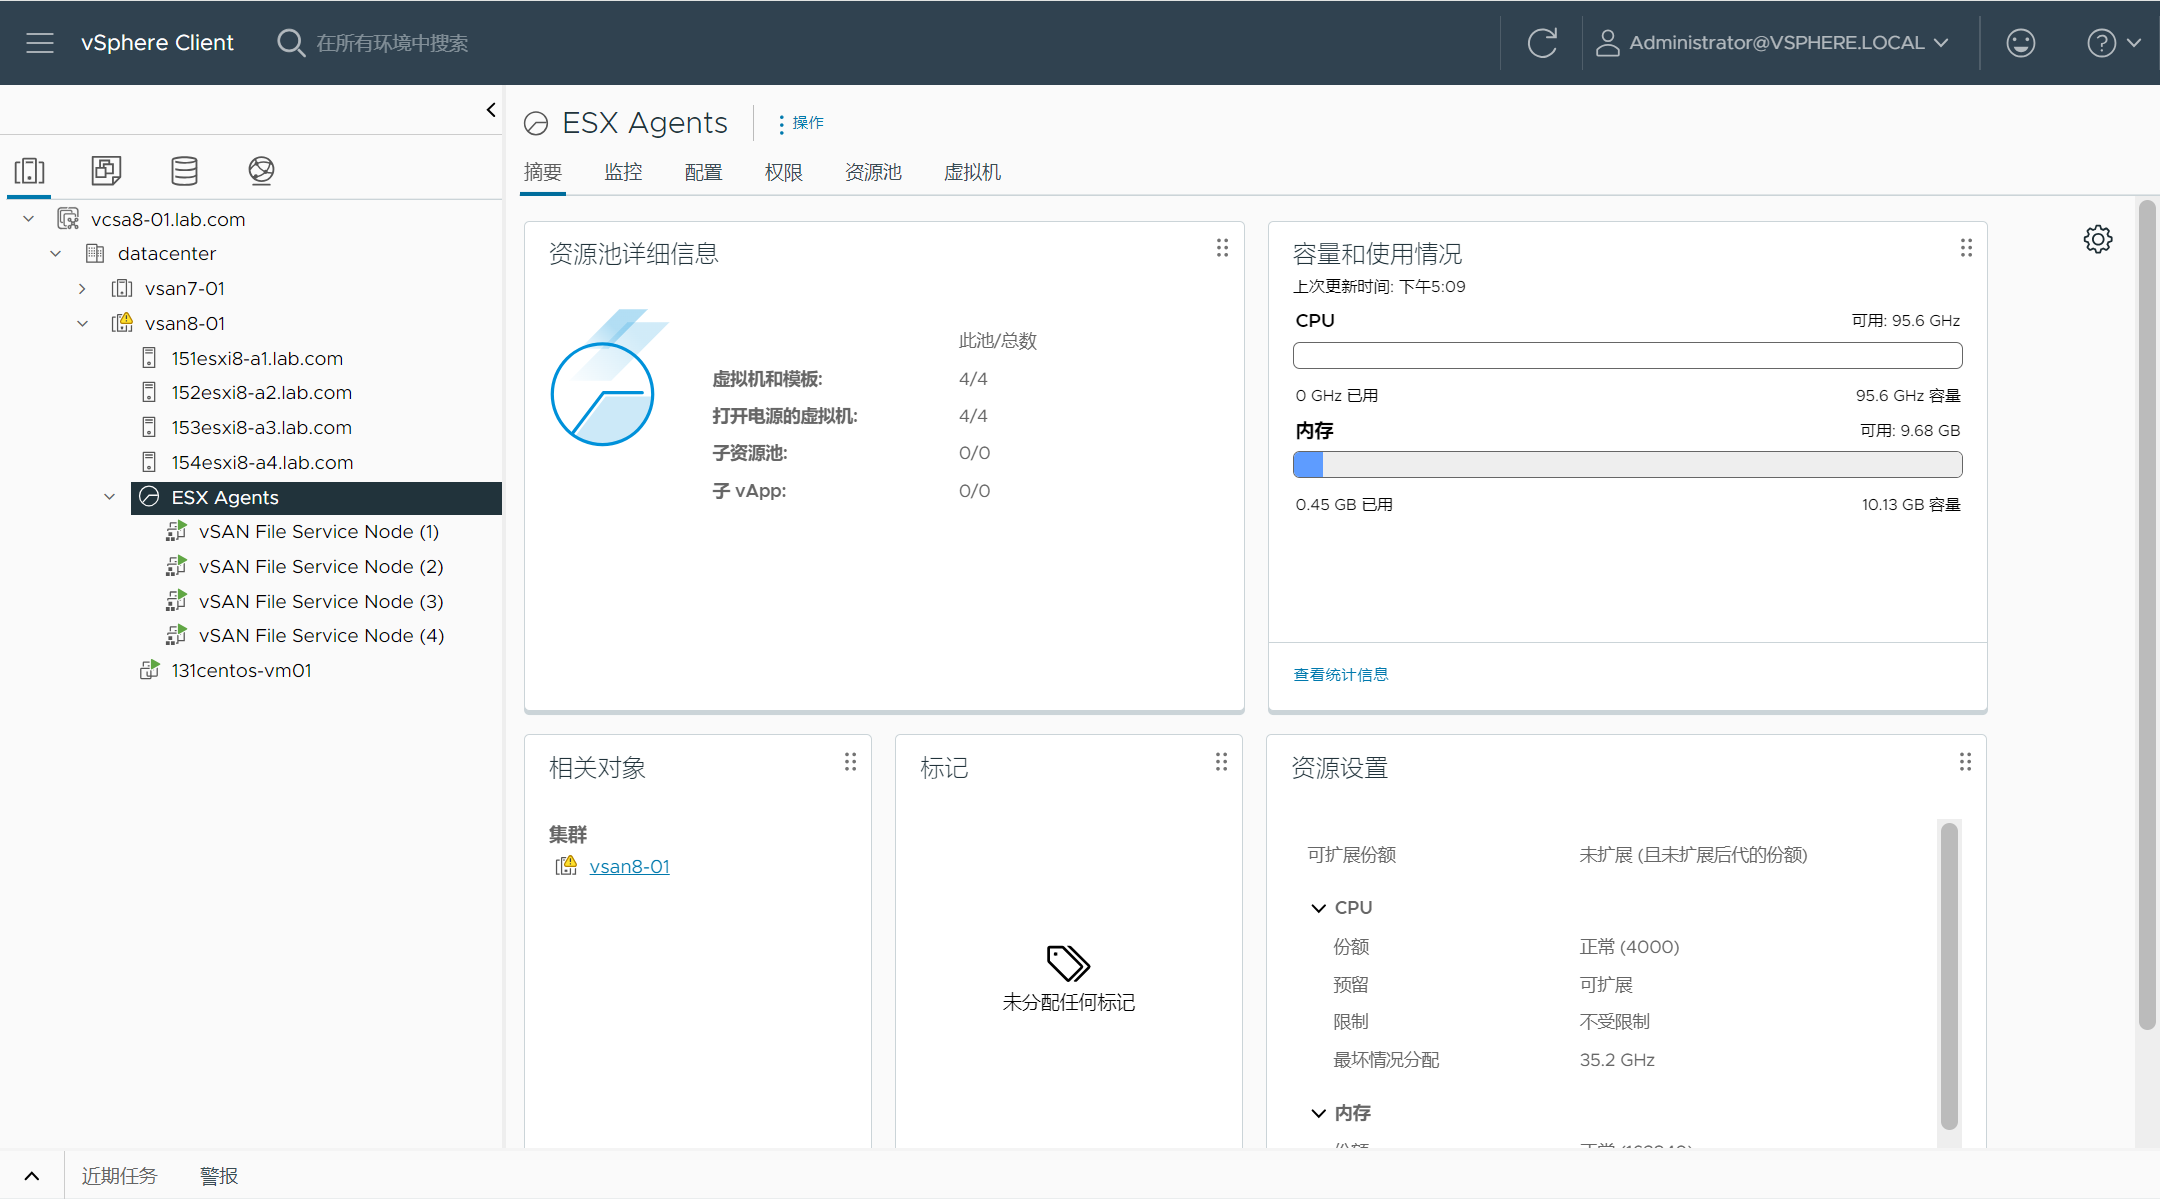Collapse the memory (内存) section in resource settings

point(1318,1113)
